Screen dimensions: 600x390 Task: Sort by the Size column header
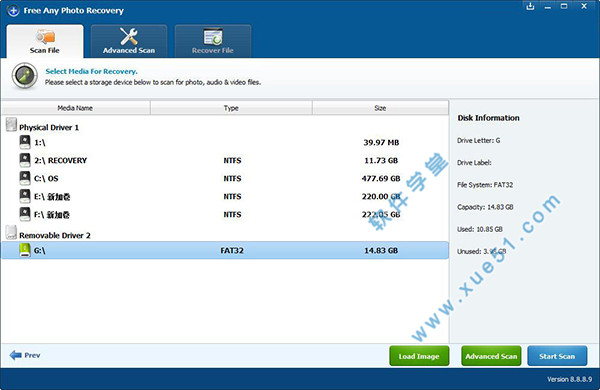[380, 108]
